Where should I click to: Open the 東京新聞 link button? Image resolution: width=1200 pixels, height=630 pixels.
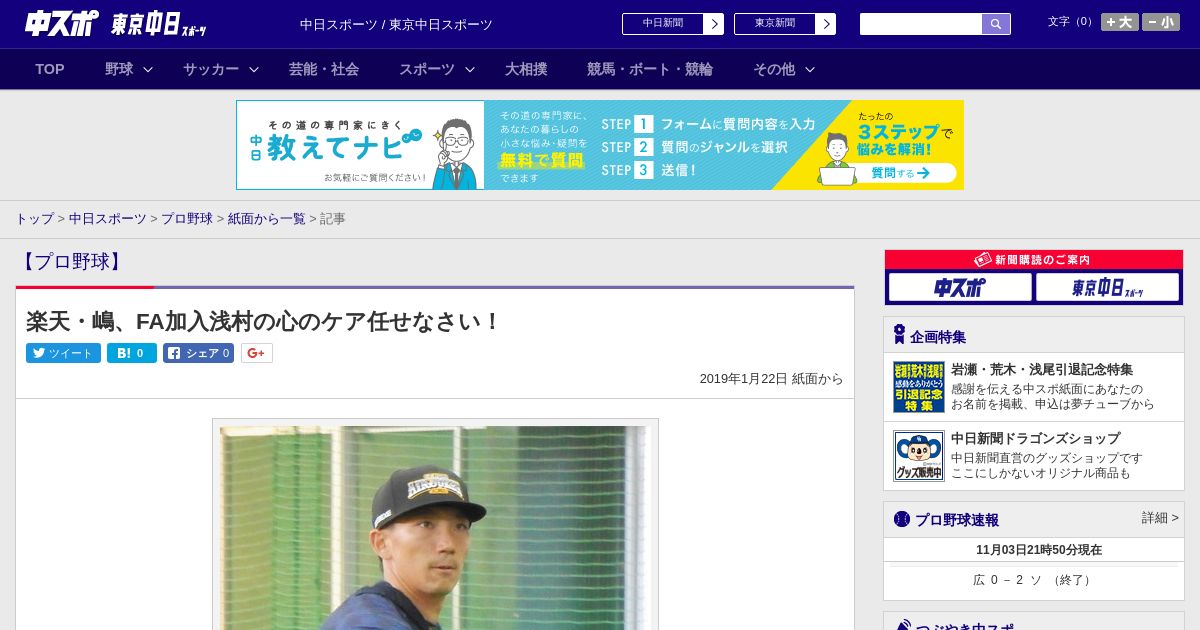(775, 24)
